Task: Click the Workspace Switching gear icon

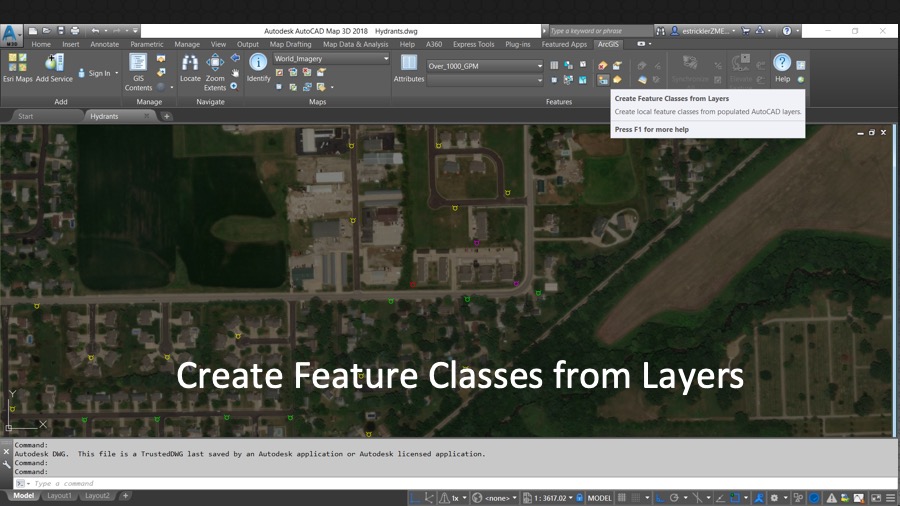Action: tap(774, 498)
